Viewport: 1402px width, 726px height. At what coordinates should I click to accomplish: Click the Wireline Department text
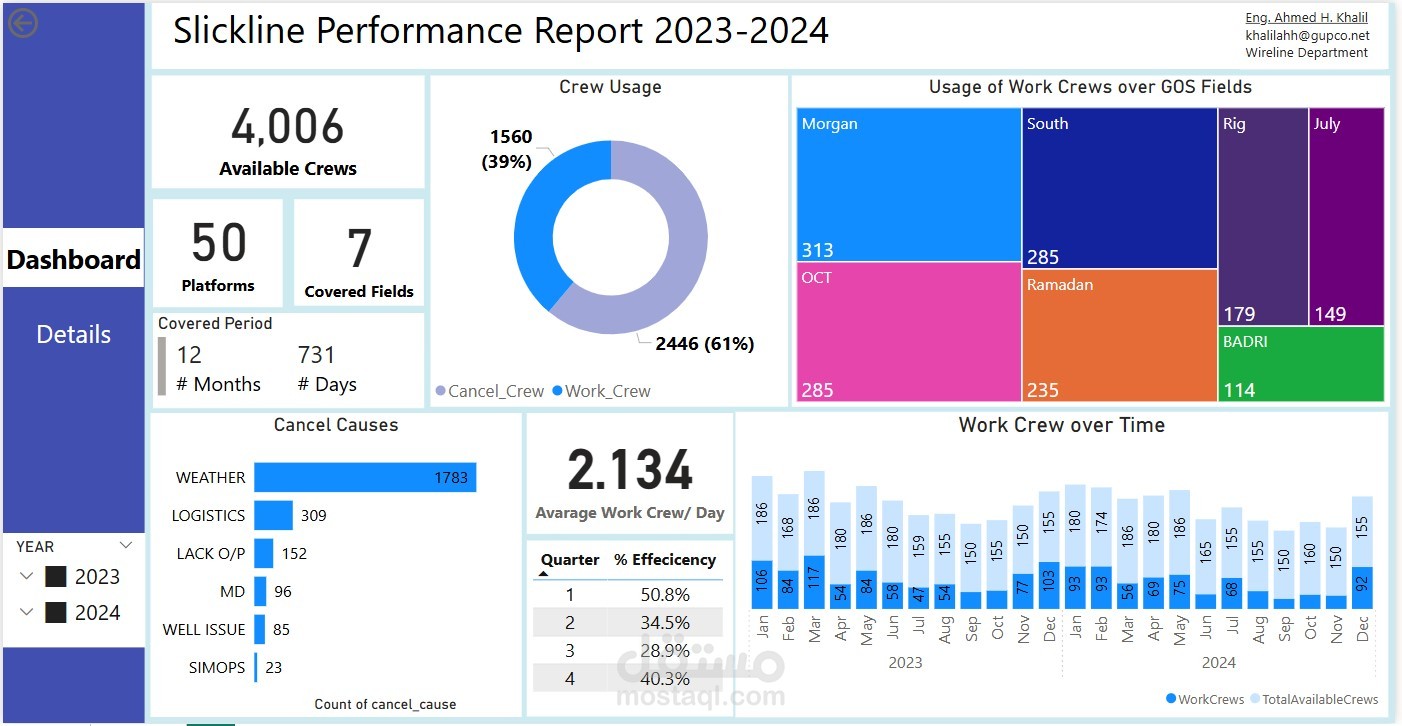click(x=1307, y=52)
